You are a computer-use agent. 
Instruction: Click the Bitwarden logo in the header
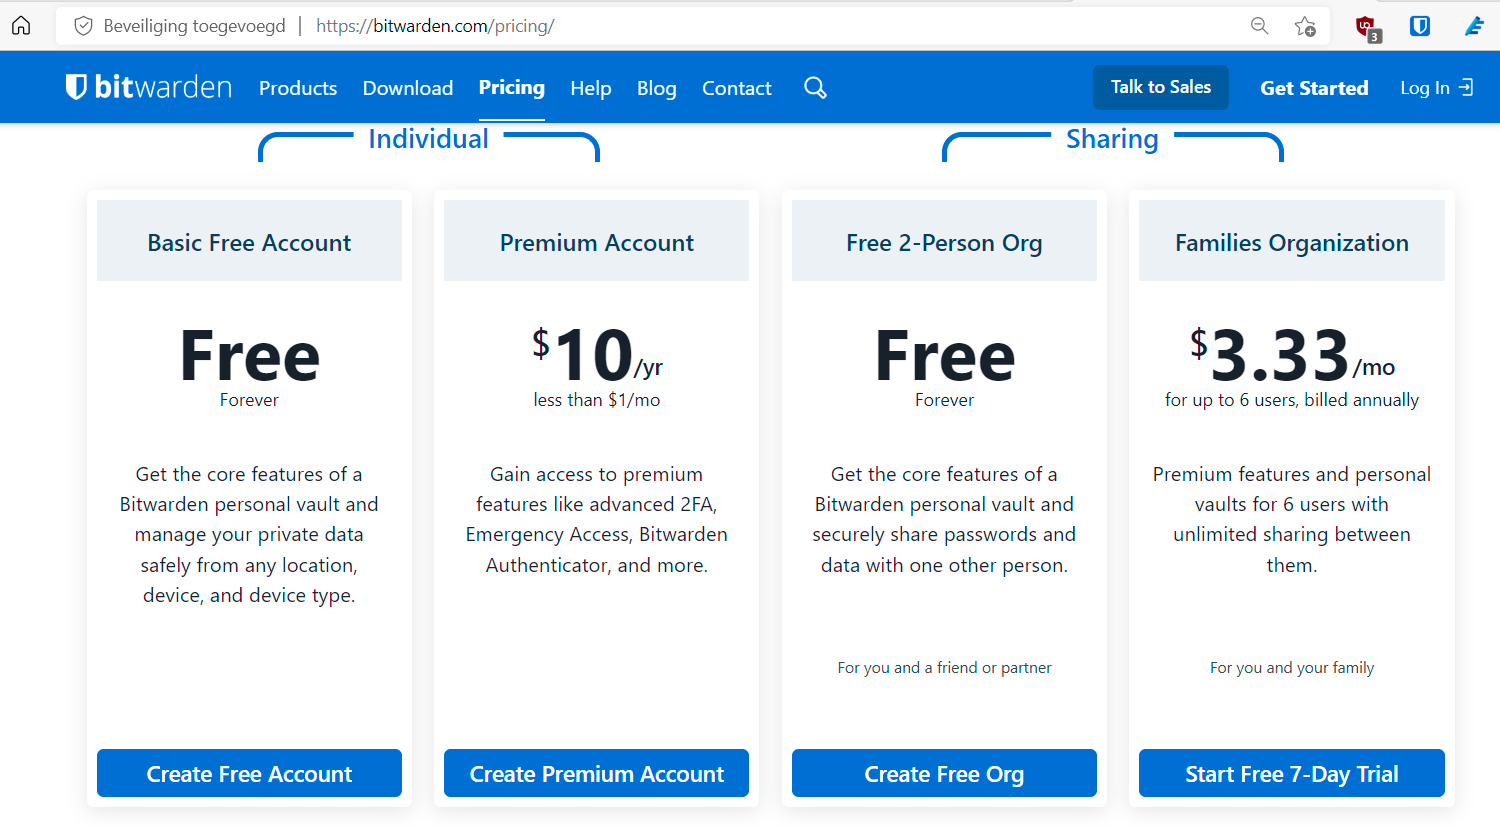click(148, 88)
